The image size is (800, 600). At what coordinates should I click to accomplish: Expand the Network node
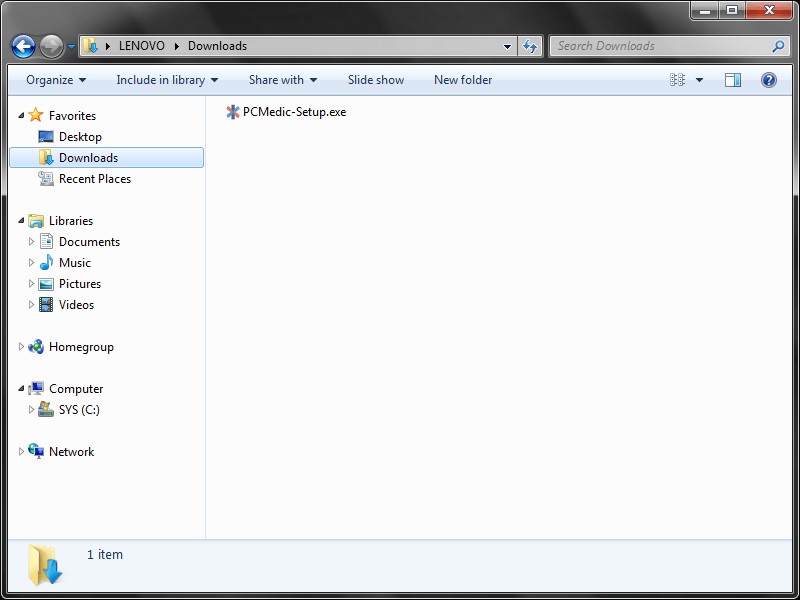pos(21,452)
